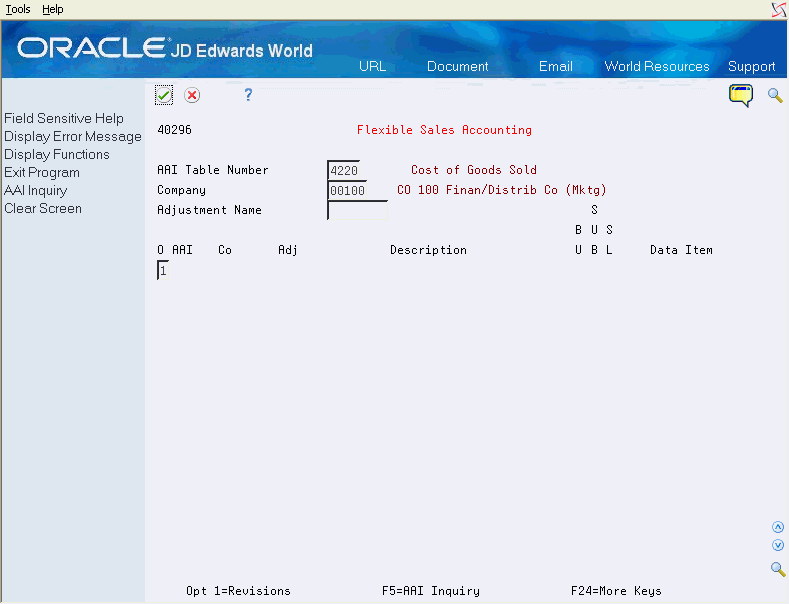Click the AAI Table Number field
This screenshot has height=604, width=789.
click(x=344, y=170)
